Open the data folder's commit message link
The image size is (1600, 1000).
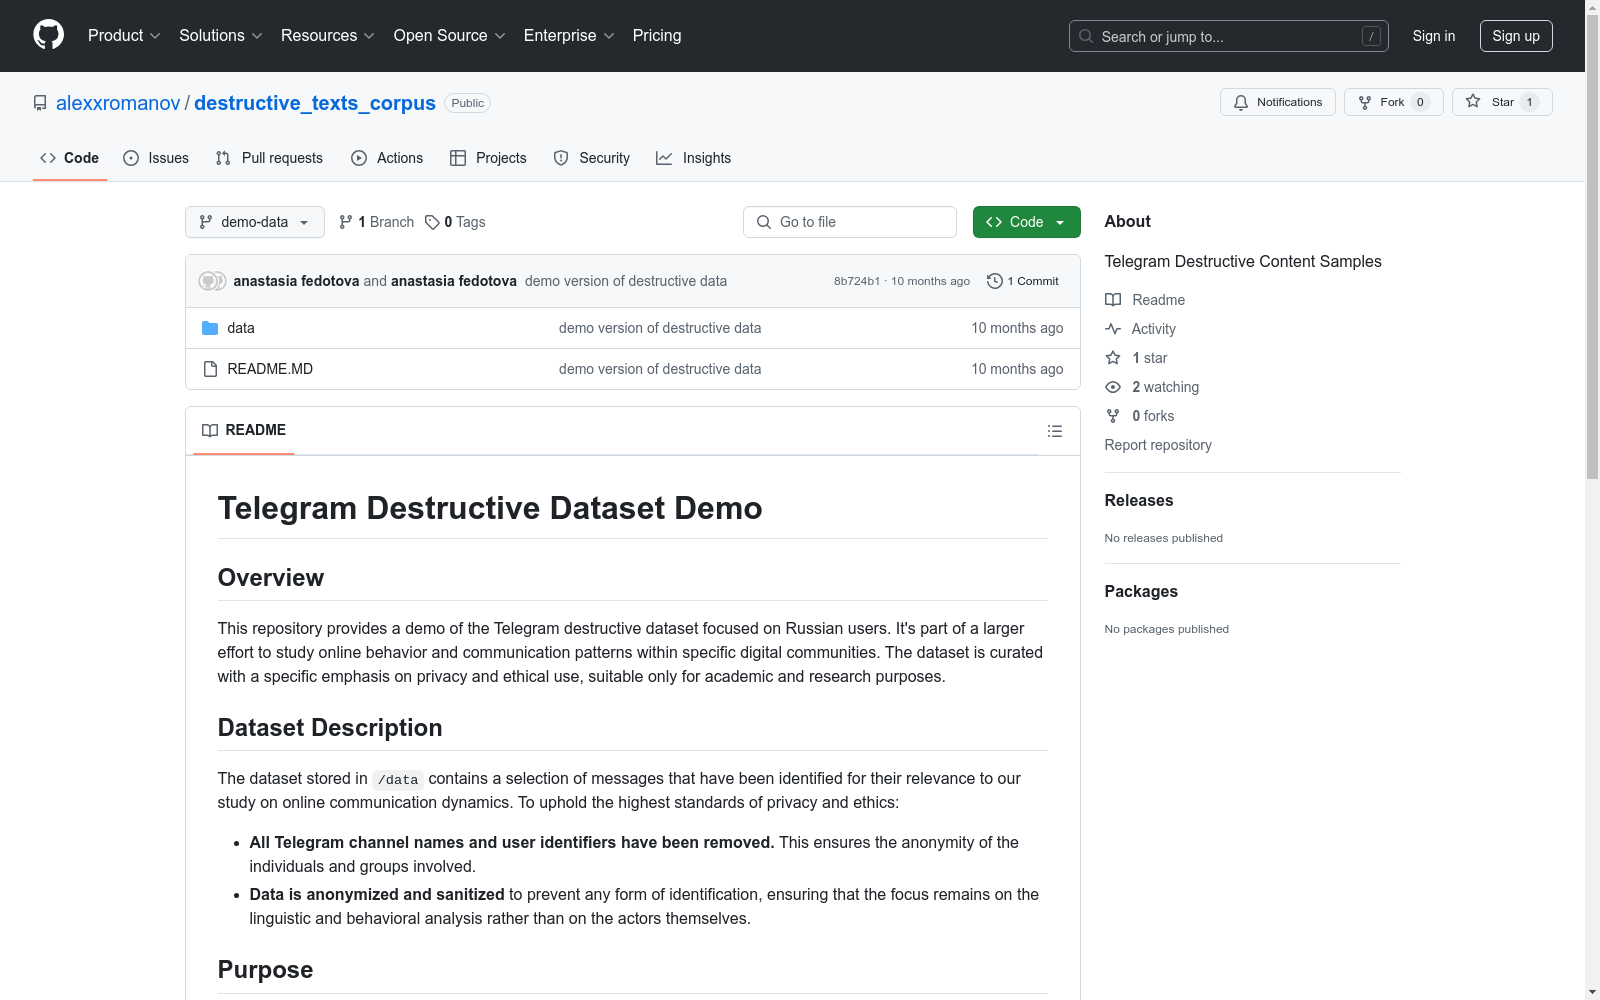click(x=660, y=328)
